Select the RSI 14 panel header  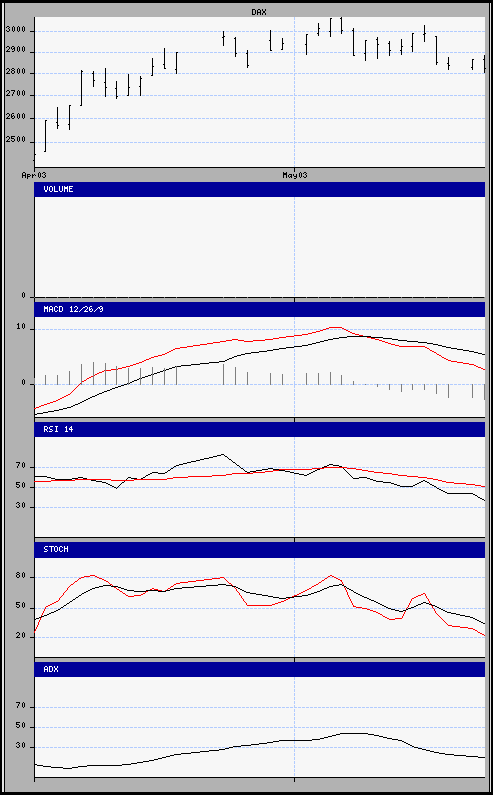(260, 429)
